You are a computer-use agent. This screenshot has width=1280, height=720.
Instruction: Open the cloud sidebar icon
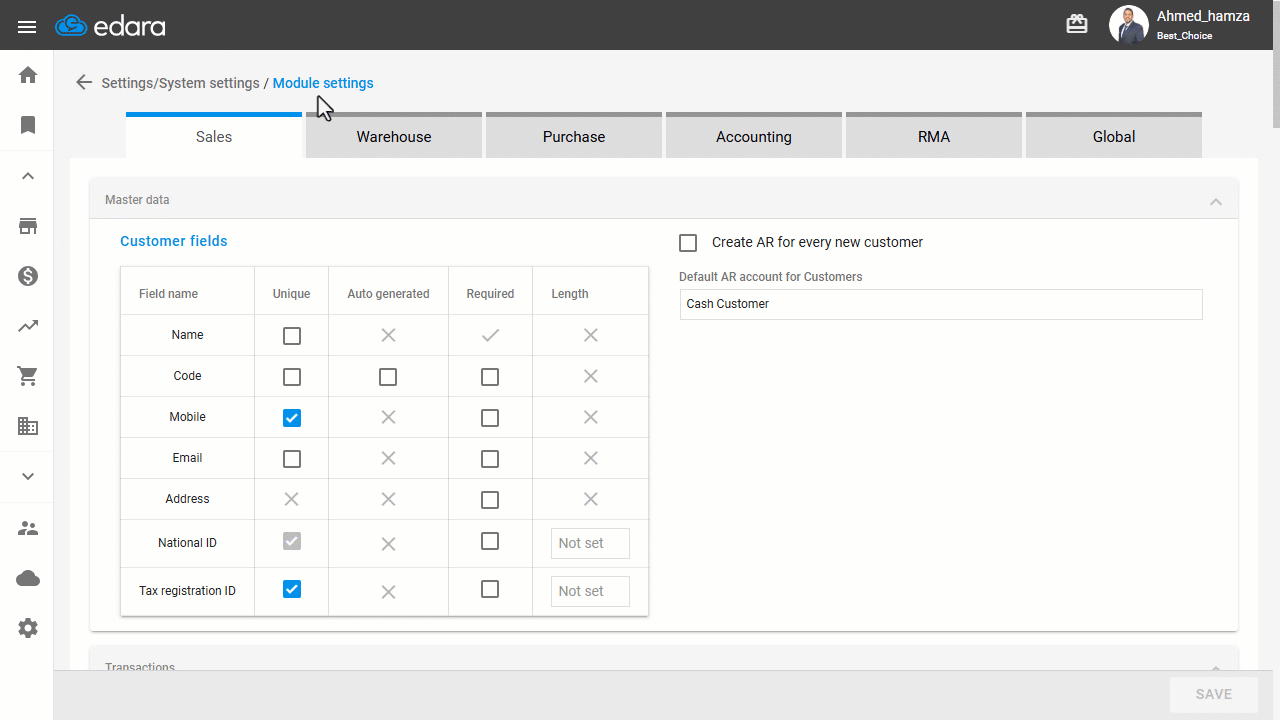[28, 578]
